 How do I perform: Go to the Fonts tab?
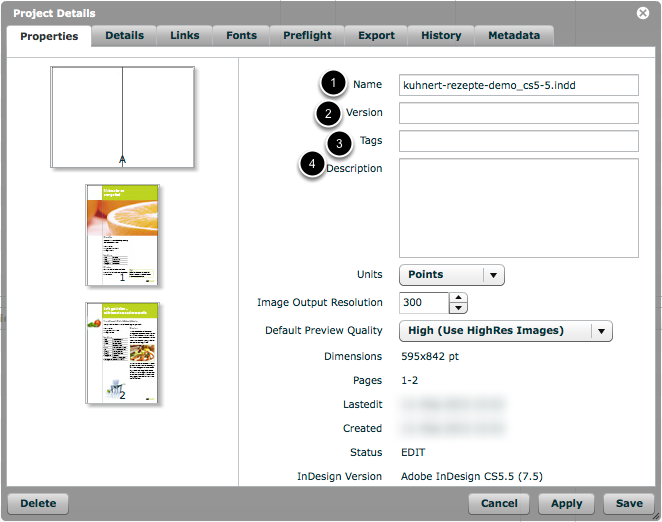click(x=241, y=35)
